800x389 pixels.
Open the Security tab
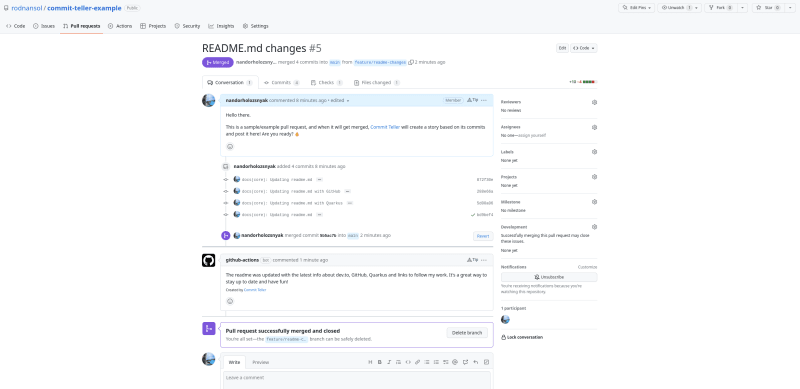pos(187,26)
